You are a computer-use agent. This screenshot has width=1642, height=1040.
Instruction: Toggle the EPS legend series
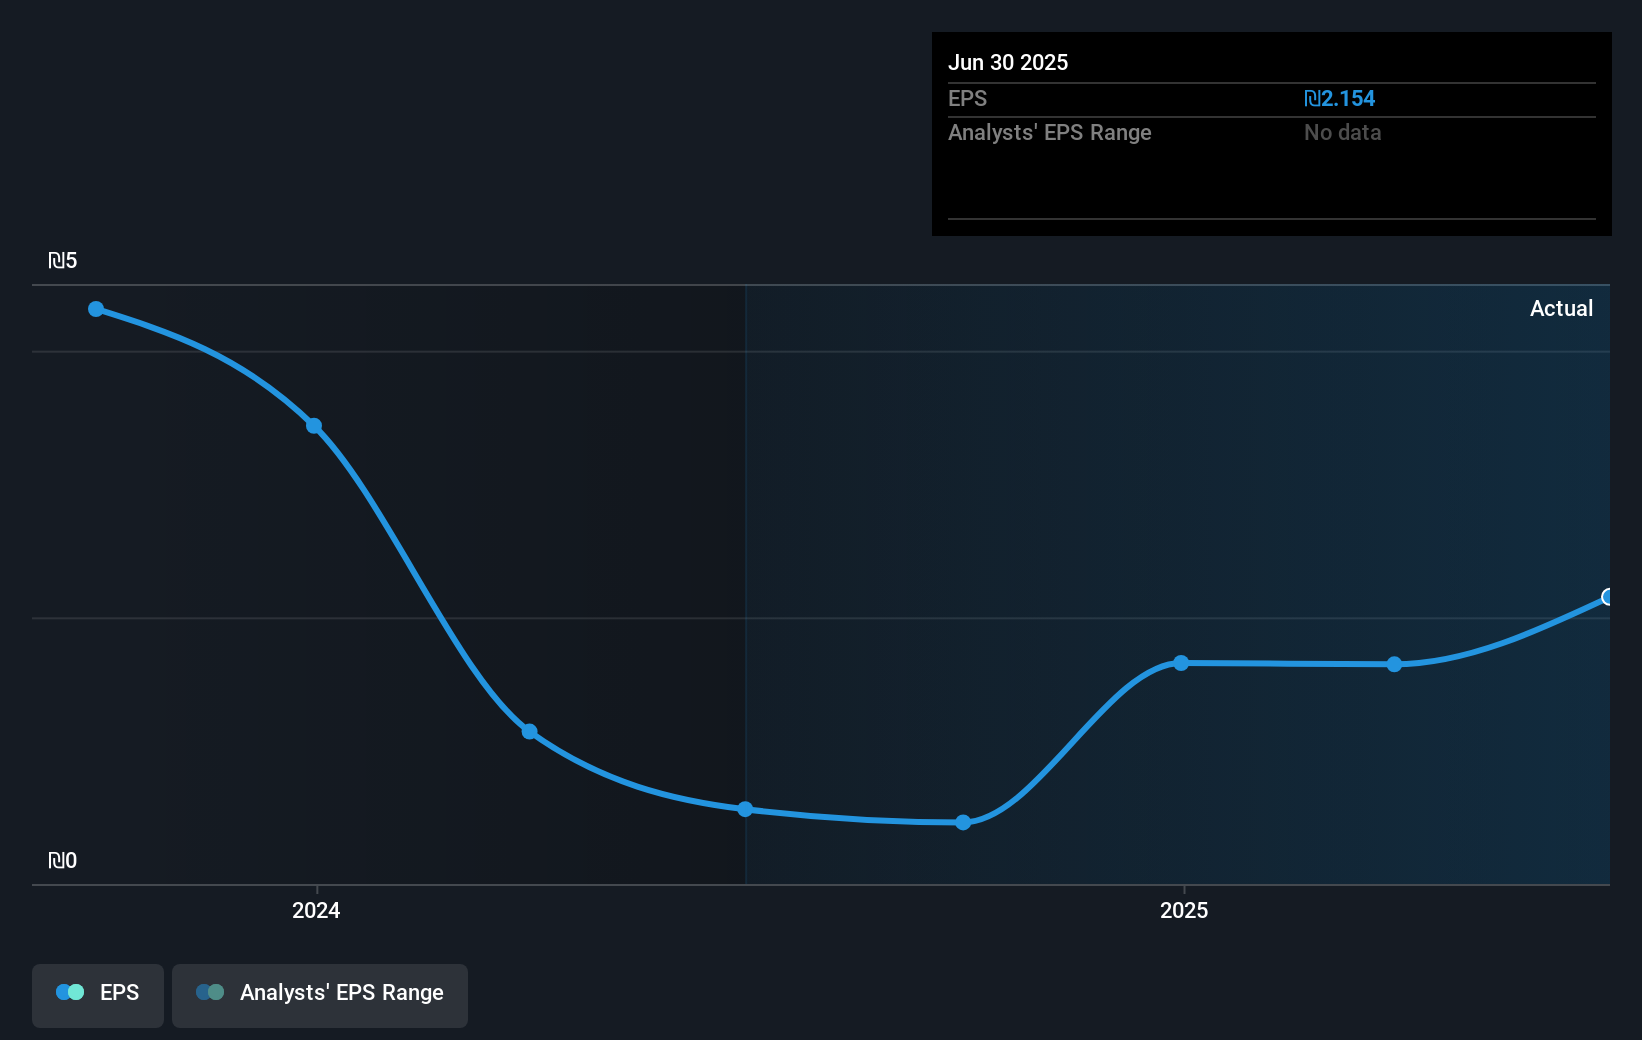98,995
